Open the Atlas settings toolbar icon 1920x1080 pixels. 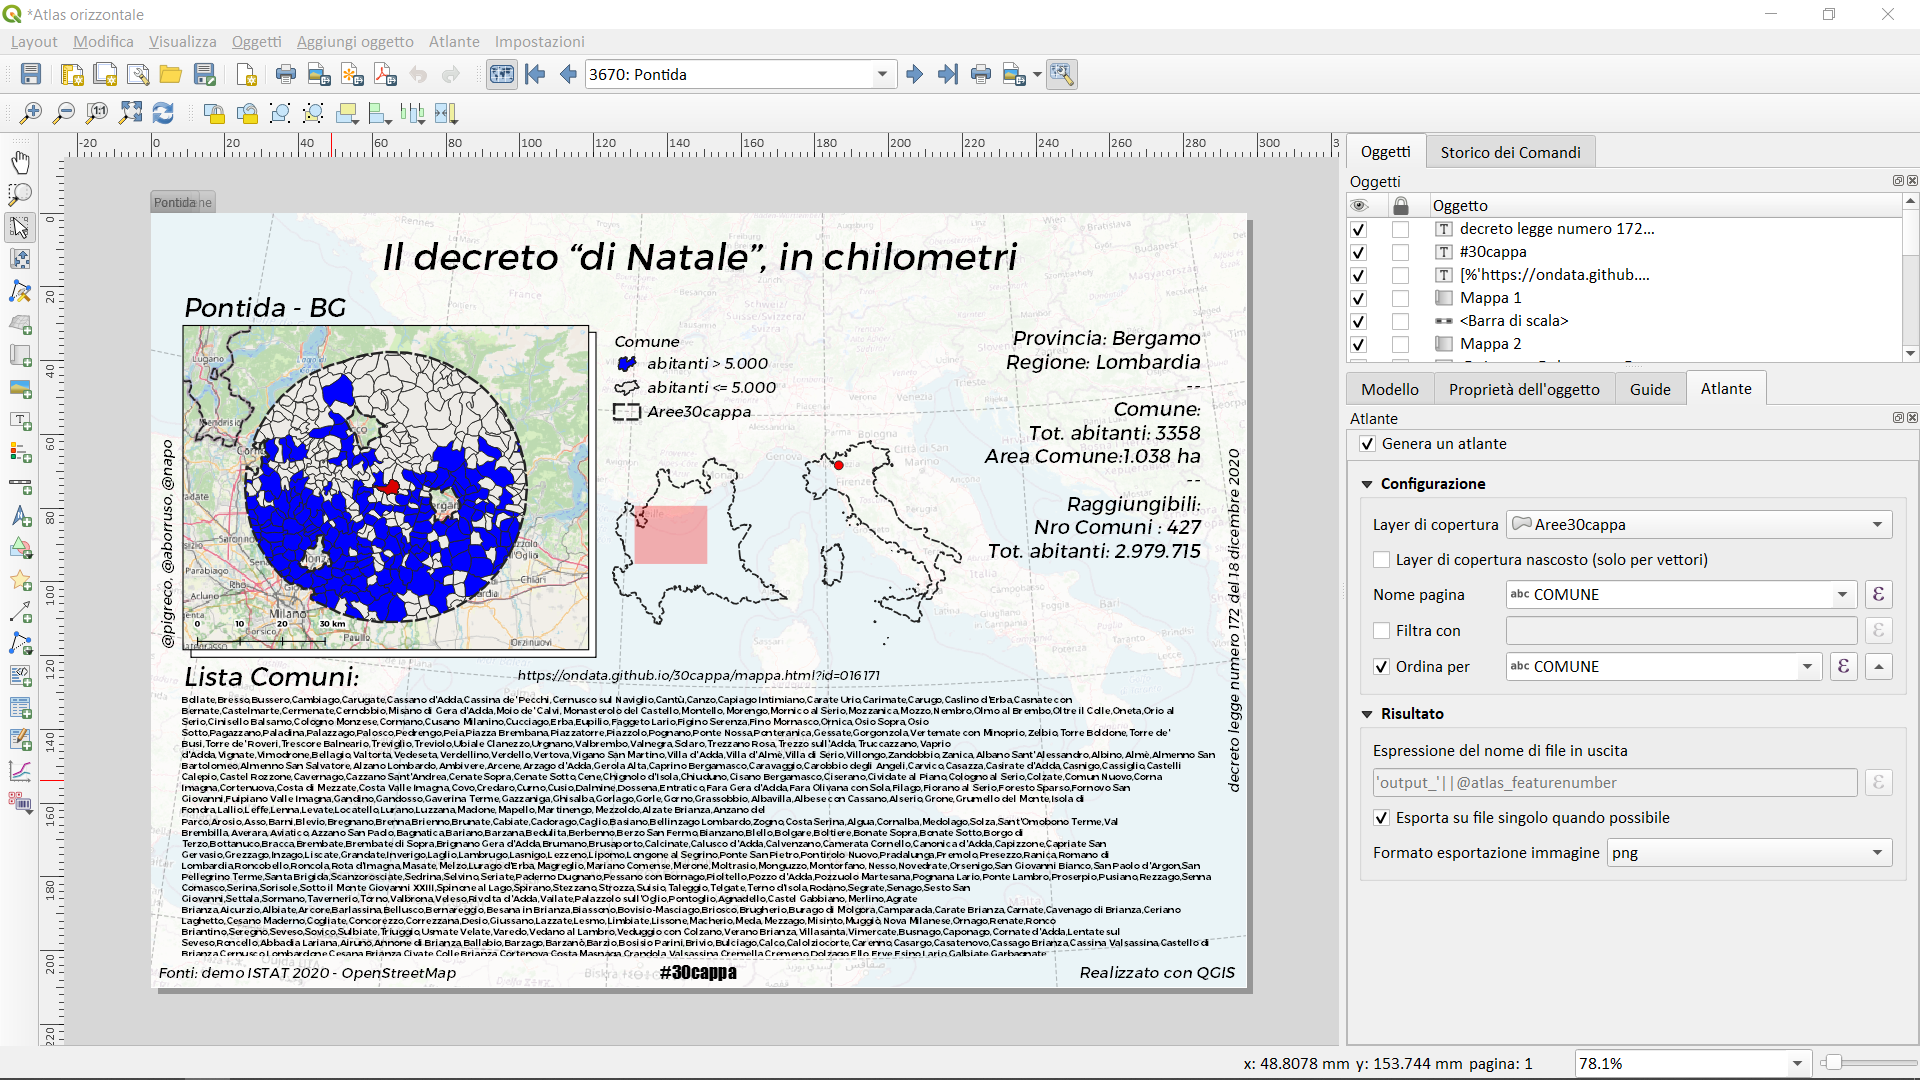pyautogui.click(x=1062, y=74)
